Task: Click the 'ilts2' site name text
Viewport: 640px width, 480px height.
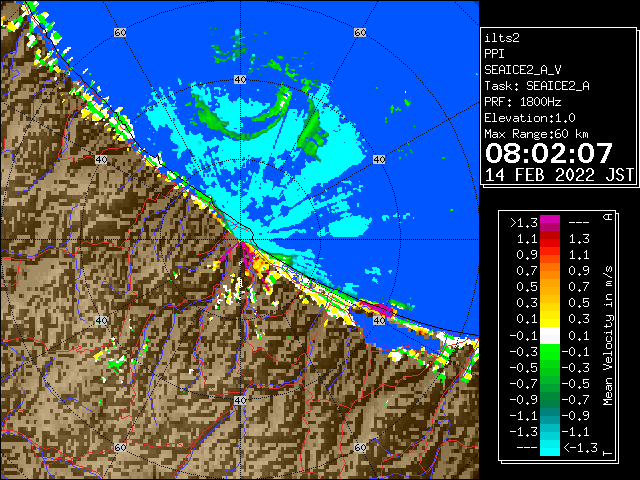Action: tap(502, 38)
